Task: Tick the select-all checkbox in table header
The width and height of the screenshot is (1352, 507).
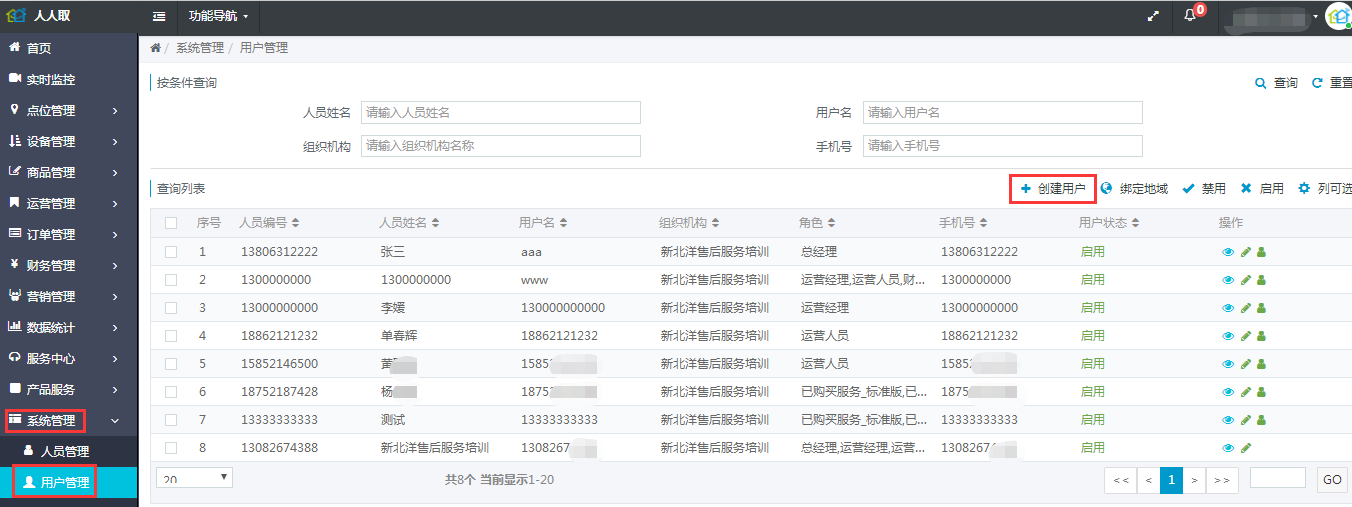Action: click(x=171, y=223)
